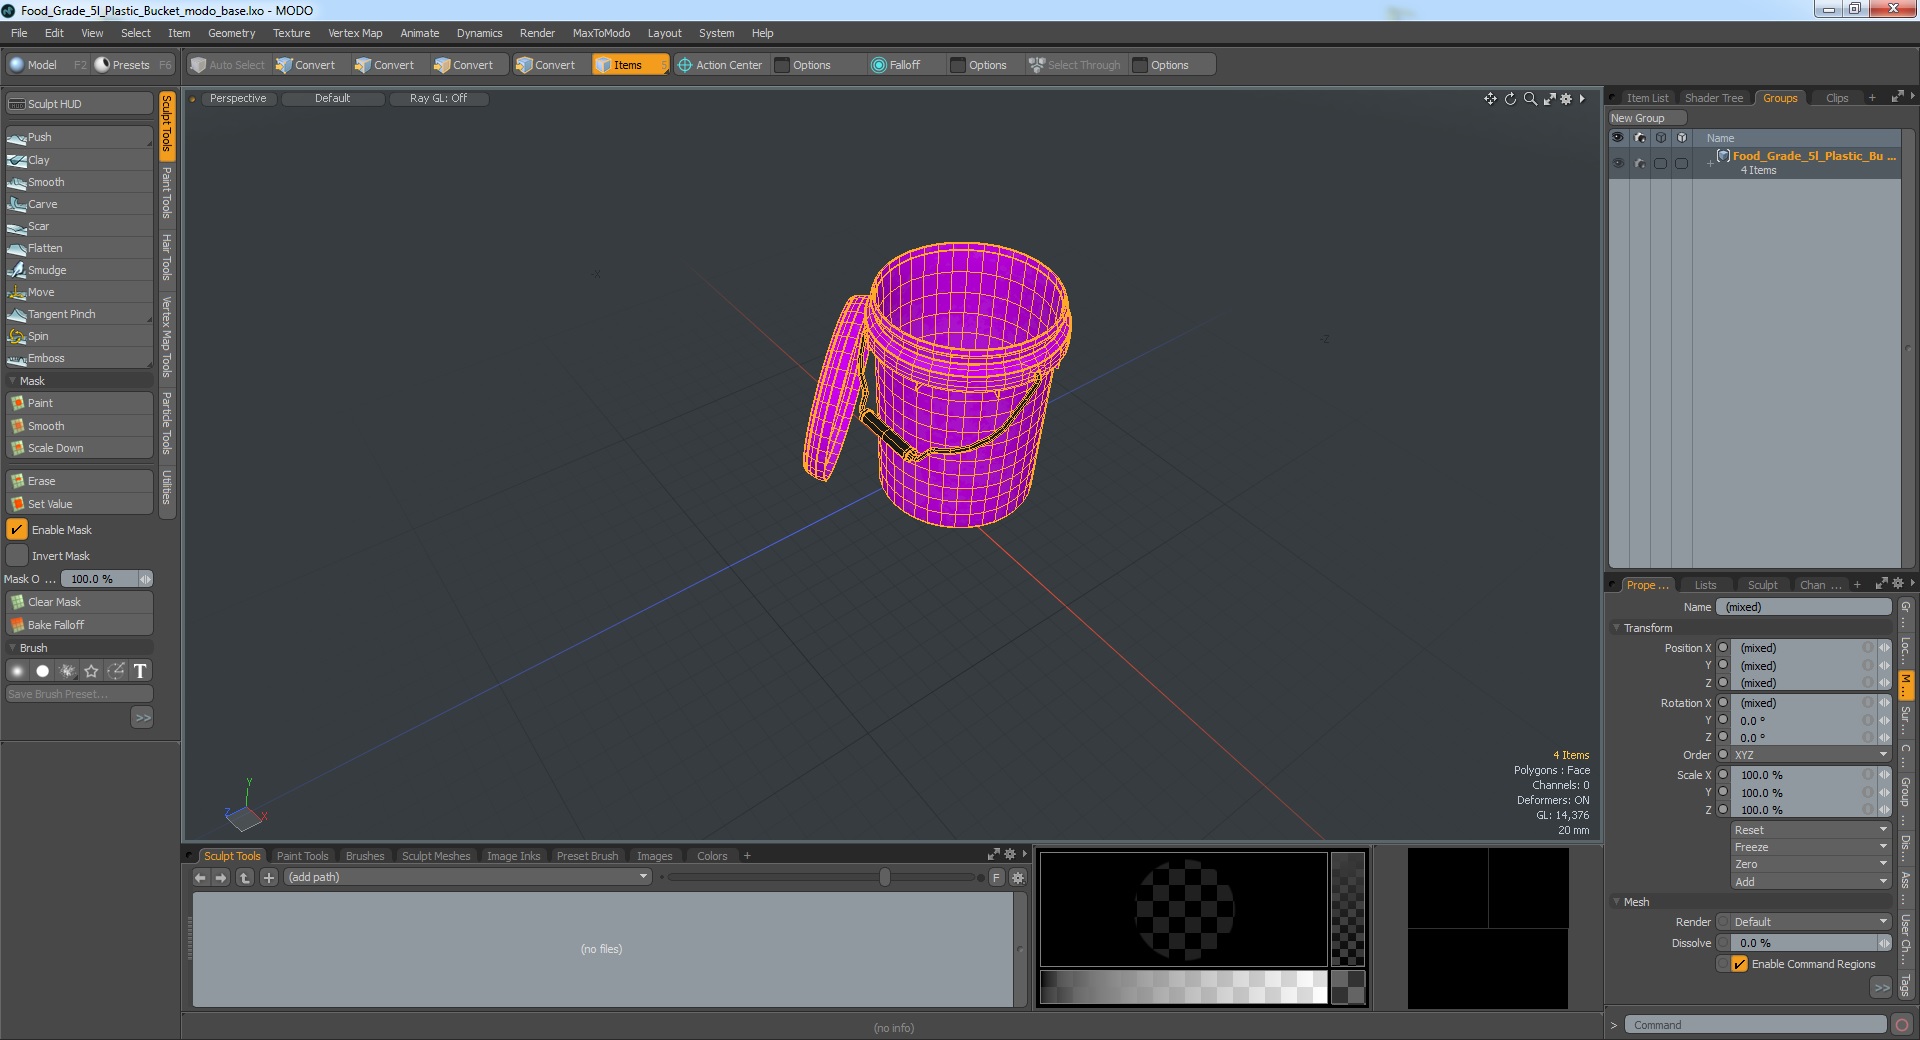The height and width of the screenshot is (1040, 1920).
Task: Click the Sculpt HUD button
Action: (x=79, y=104)
